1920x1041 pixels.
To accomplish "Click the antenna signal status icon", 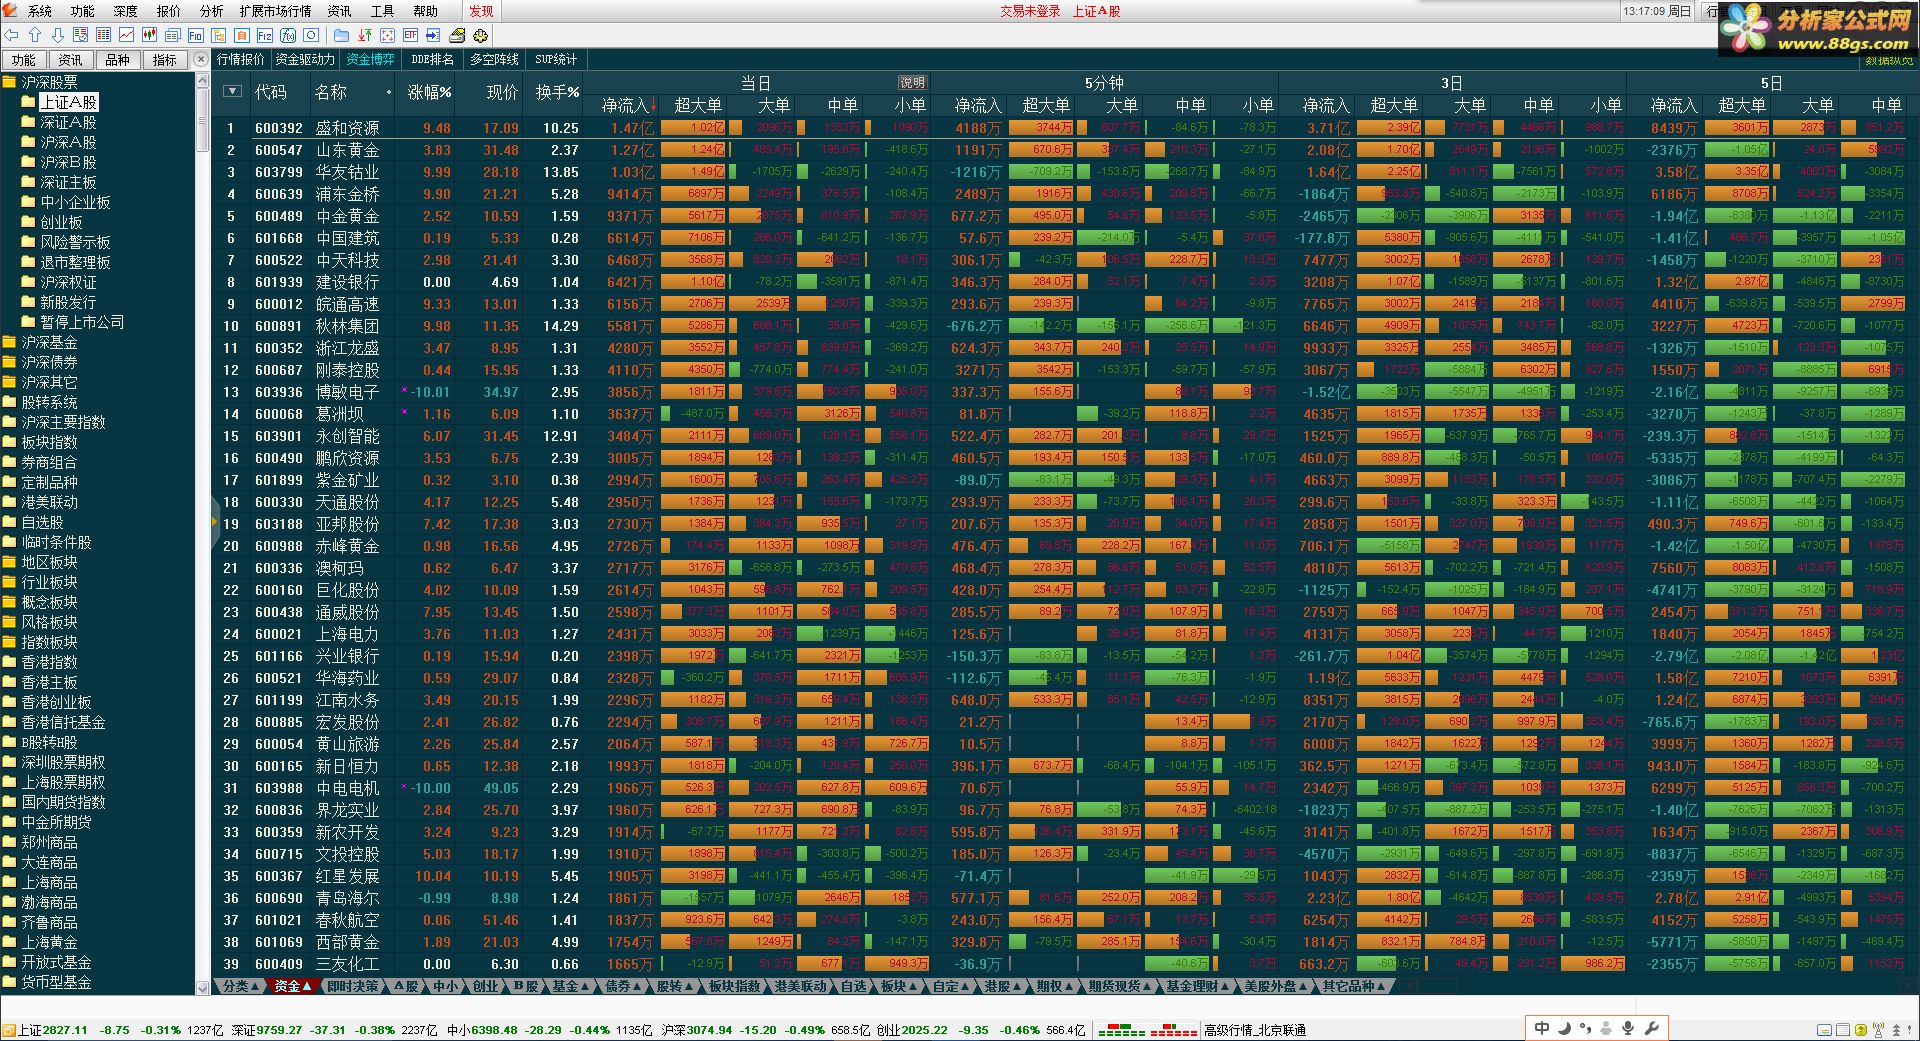I will [1878, 1030].
